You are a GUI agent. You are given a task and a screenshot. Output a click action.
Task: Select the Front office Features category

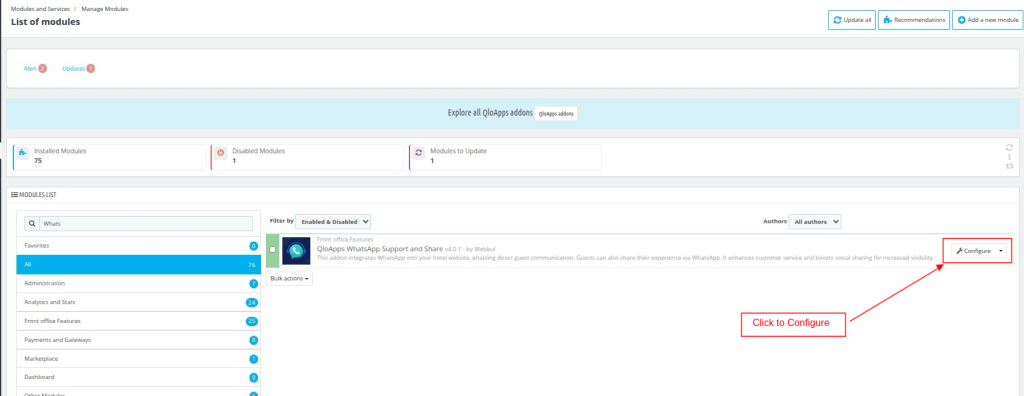click(x=138, y=321)
